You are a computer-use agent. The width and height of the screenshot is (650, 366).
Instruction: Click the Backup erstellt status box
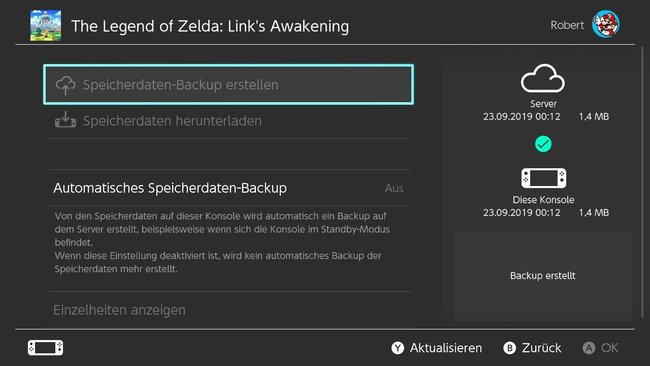(x=543, y=276)
